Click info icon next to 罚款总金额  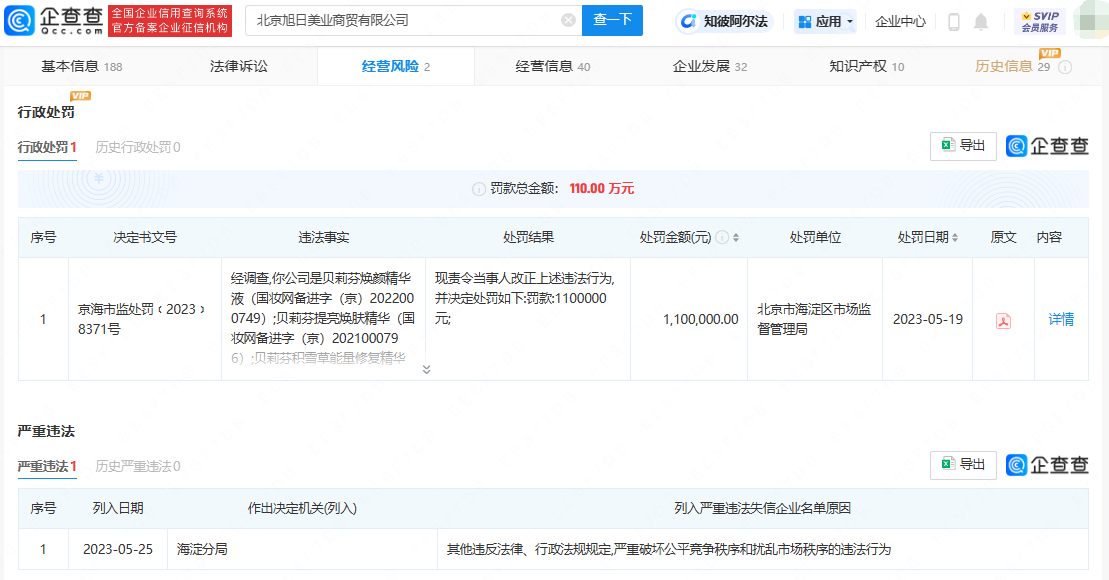[x=478, y=189]
